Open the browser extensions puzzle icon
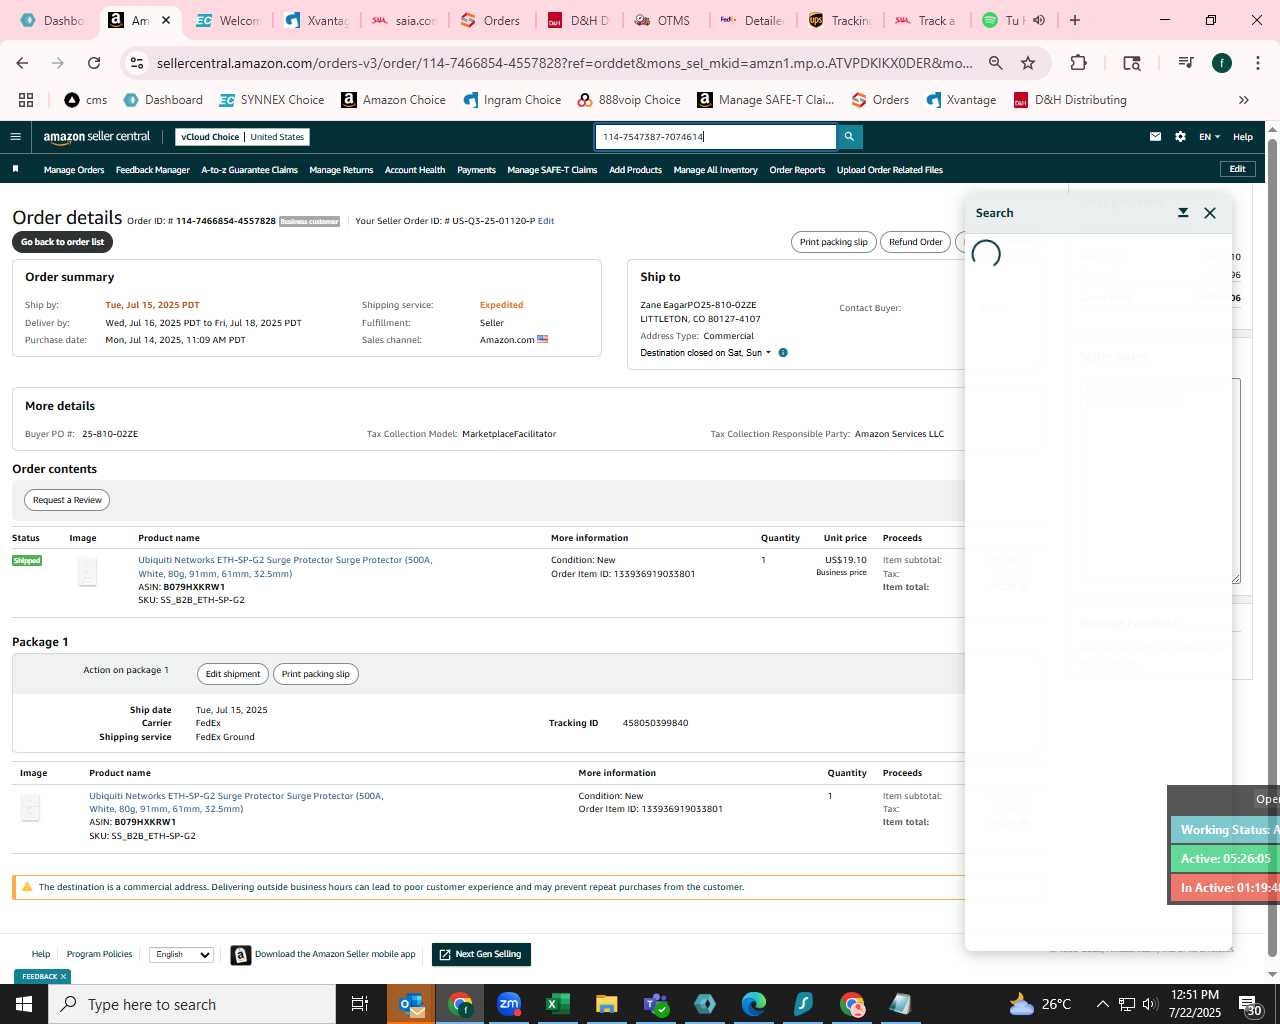The image size is (1280, 1024). pos(1078,63)
